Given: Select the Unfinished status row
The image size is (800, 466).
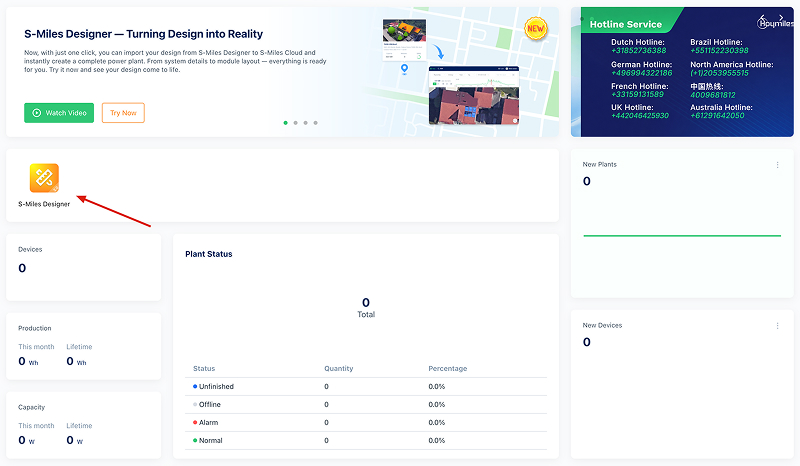Looking at the screenshot, I should tap(366, 387).
